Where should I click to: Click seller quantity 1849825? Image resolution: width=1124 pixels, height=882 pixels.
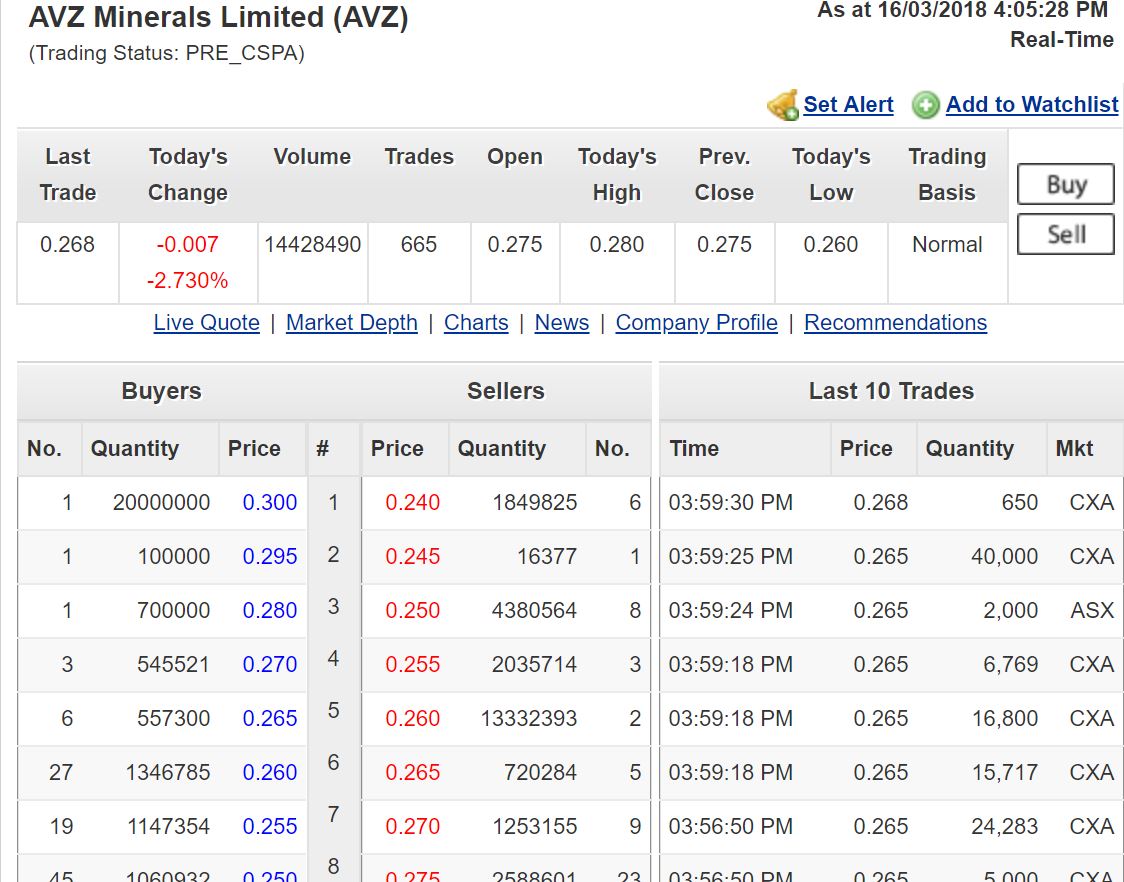click(x=534, y=503)
